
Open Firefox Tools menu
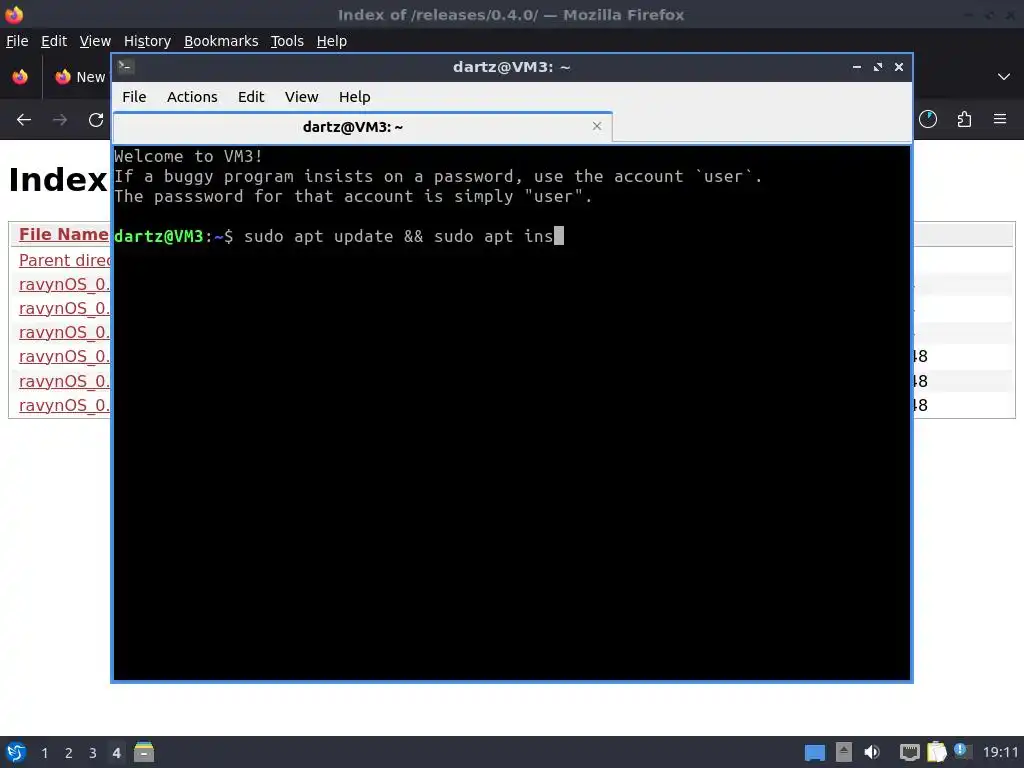tap(287, 41)
